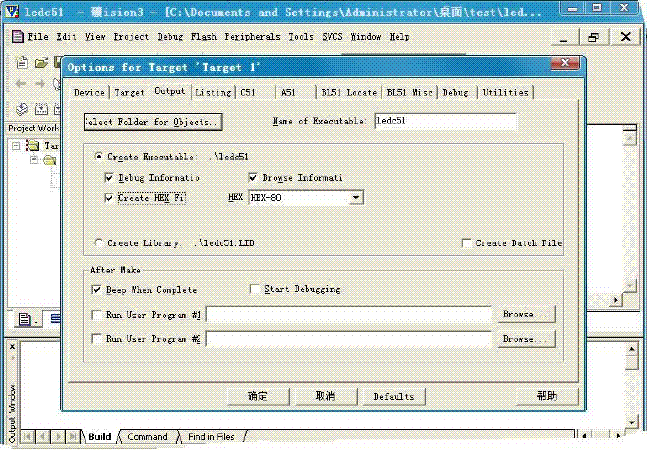Click the Select Folder for Objects button
Viewport: 647px width, 452px height.
[152, 122]
